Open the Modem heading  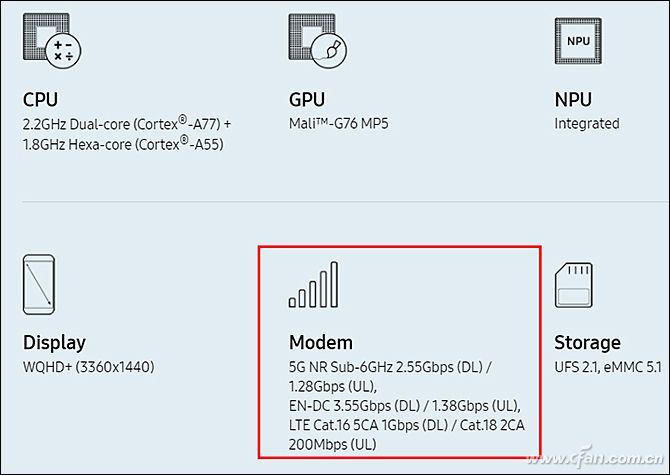320,343
